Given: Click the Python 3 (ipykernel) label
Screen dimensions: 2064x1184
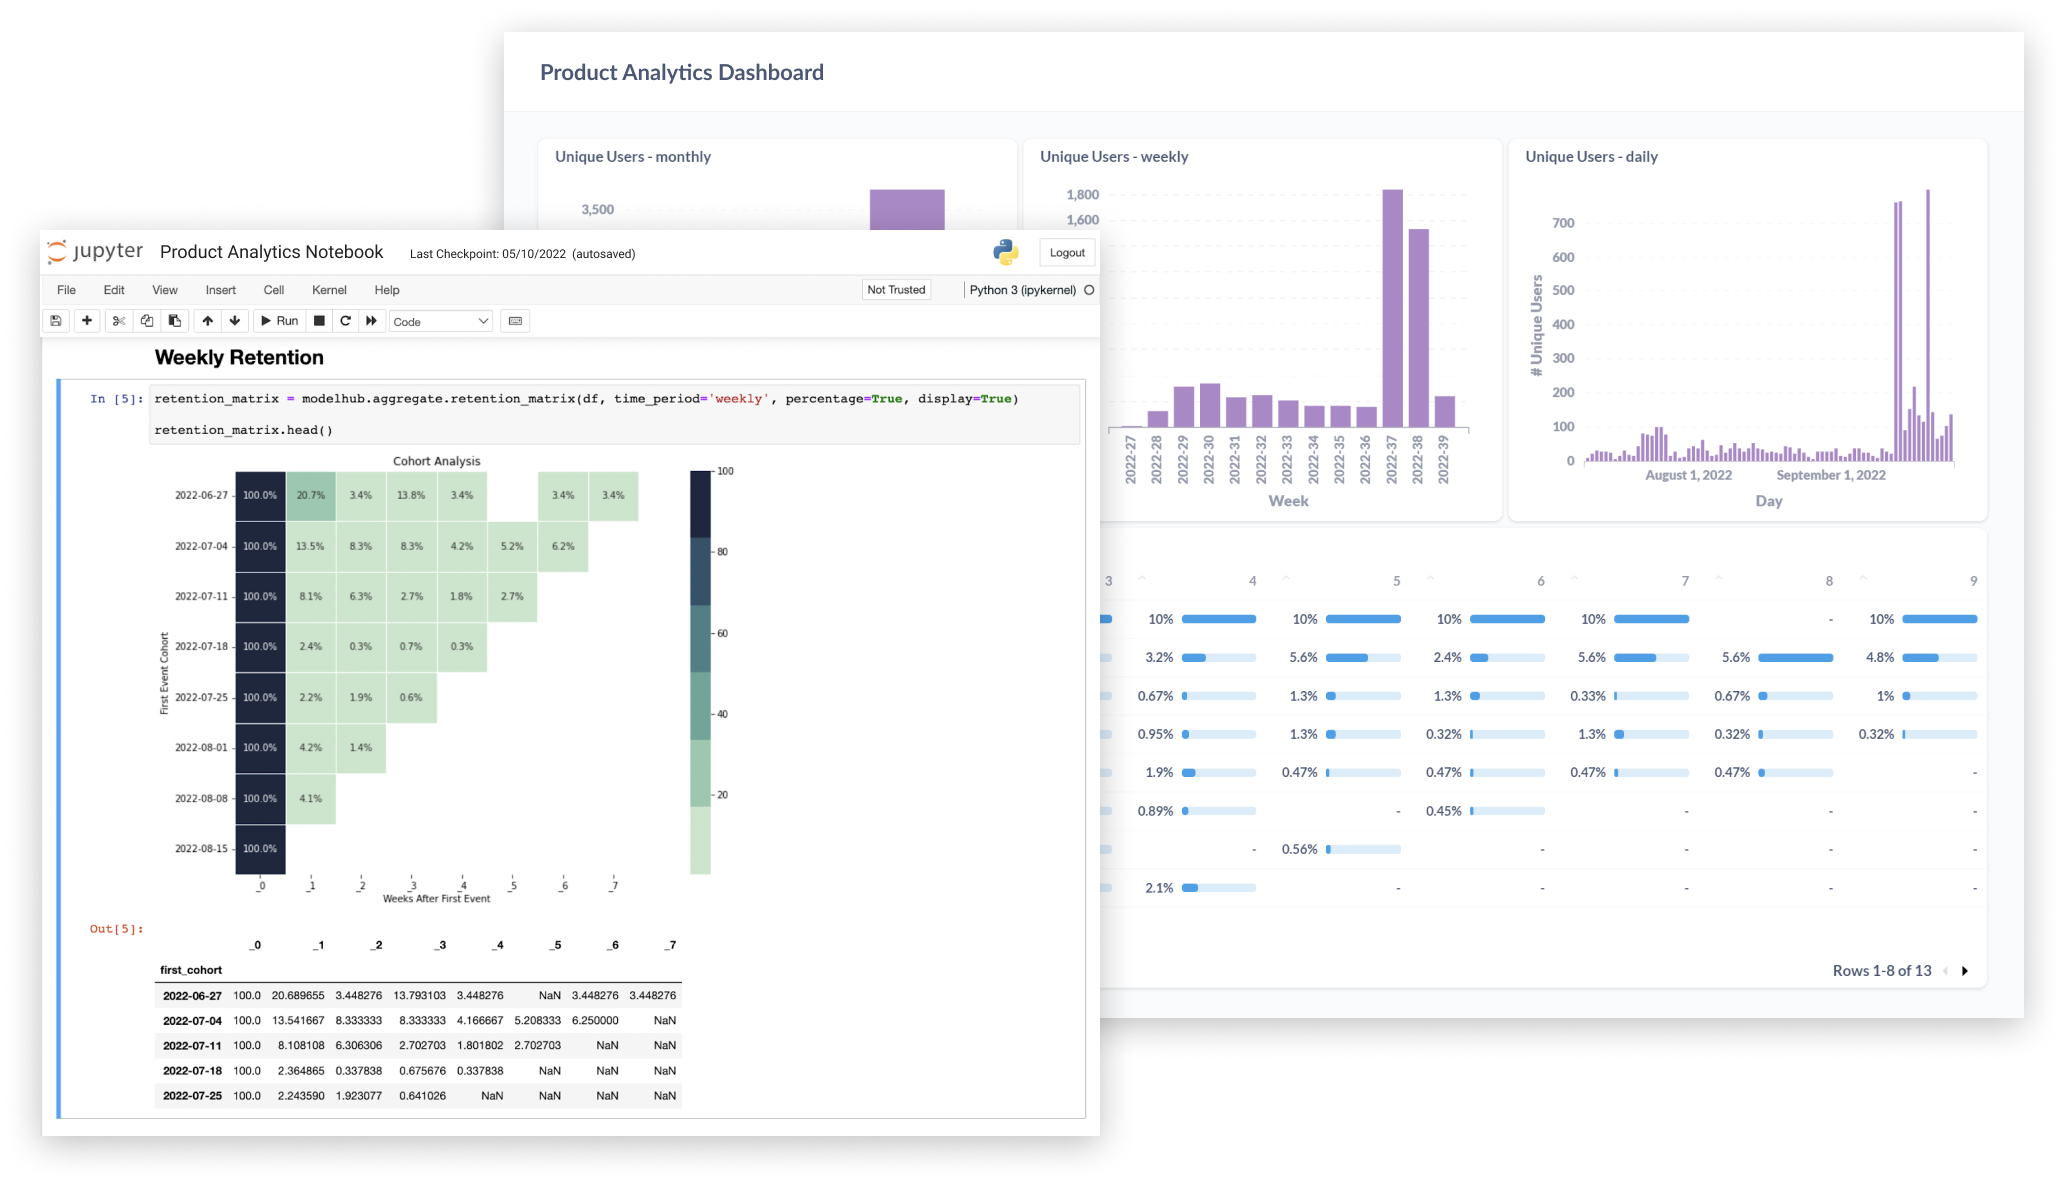Looking at the screenshot, I should pyautogui.click(x=1022, y=290).
